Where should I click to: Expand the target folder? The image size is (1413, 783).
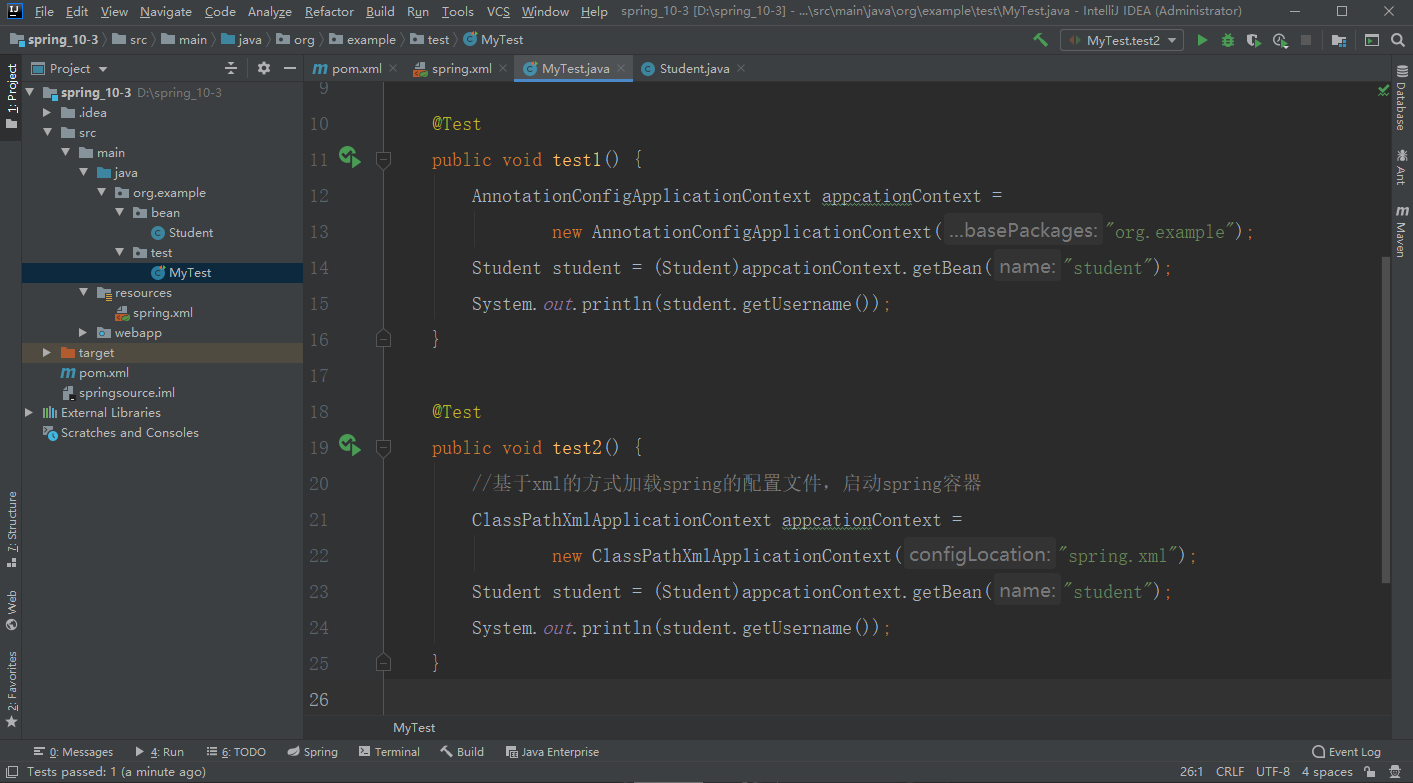point(47,353)
